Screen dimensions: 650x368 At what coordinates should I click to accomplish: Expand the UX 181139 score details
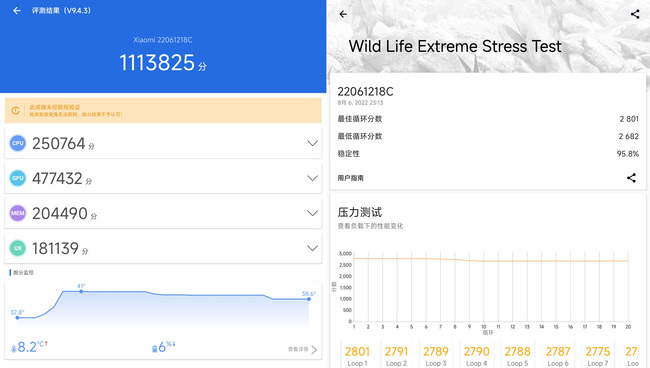[312, 248]
